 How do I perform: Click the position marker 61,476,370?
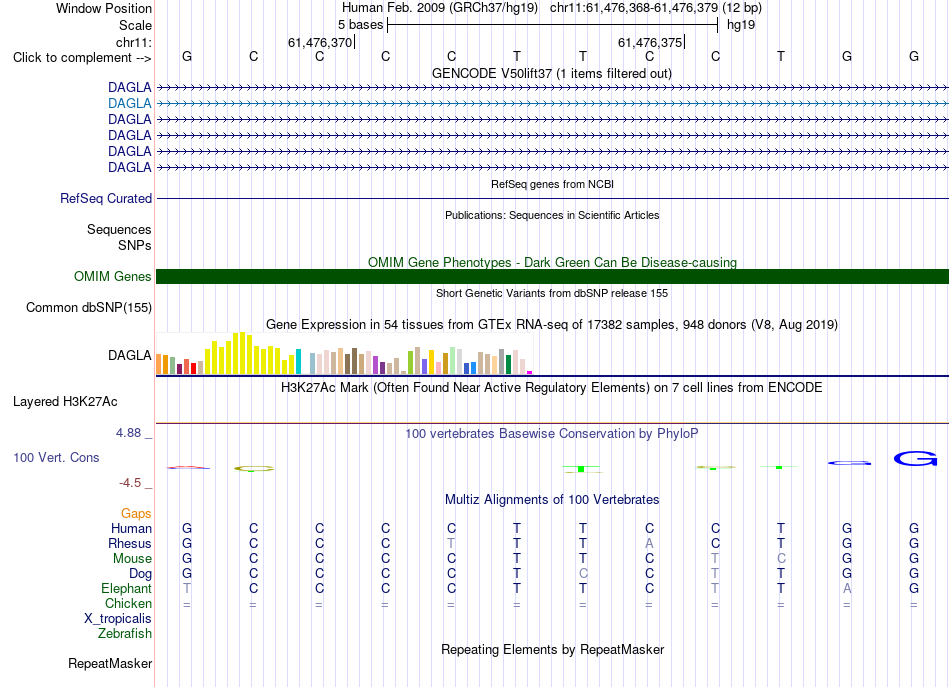pos(320,42)
